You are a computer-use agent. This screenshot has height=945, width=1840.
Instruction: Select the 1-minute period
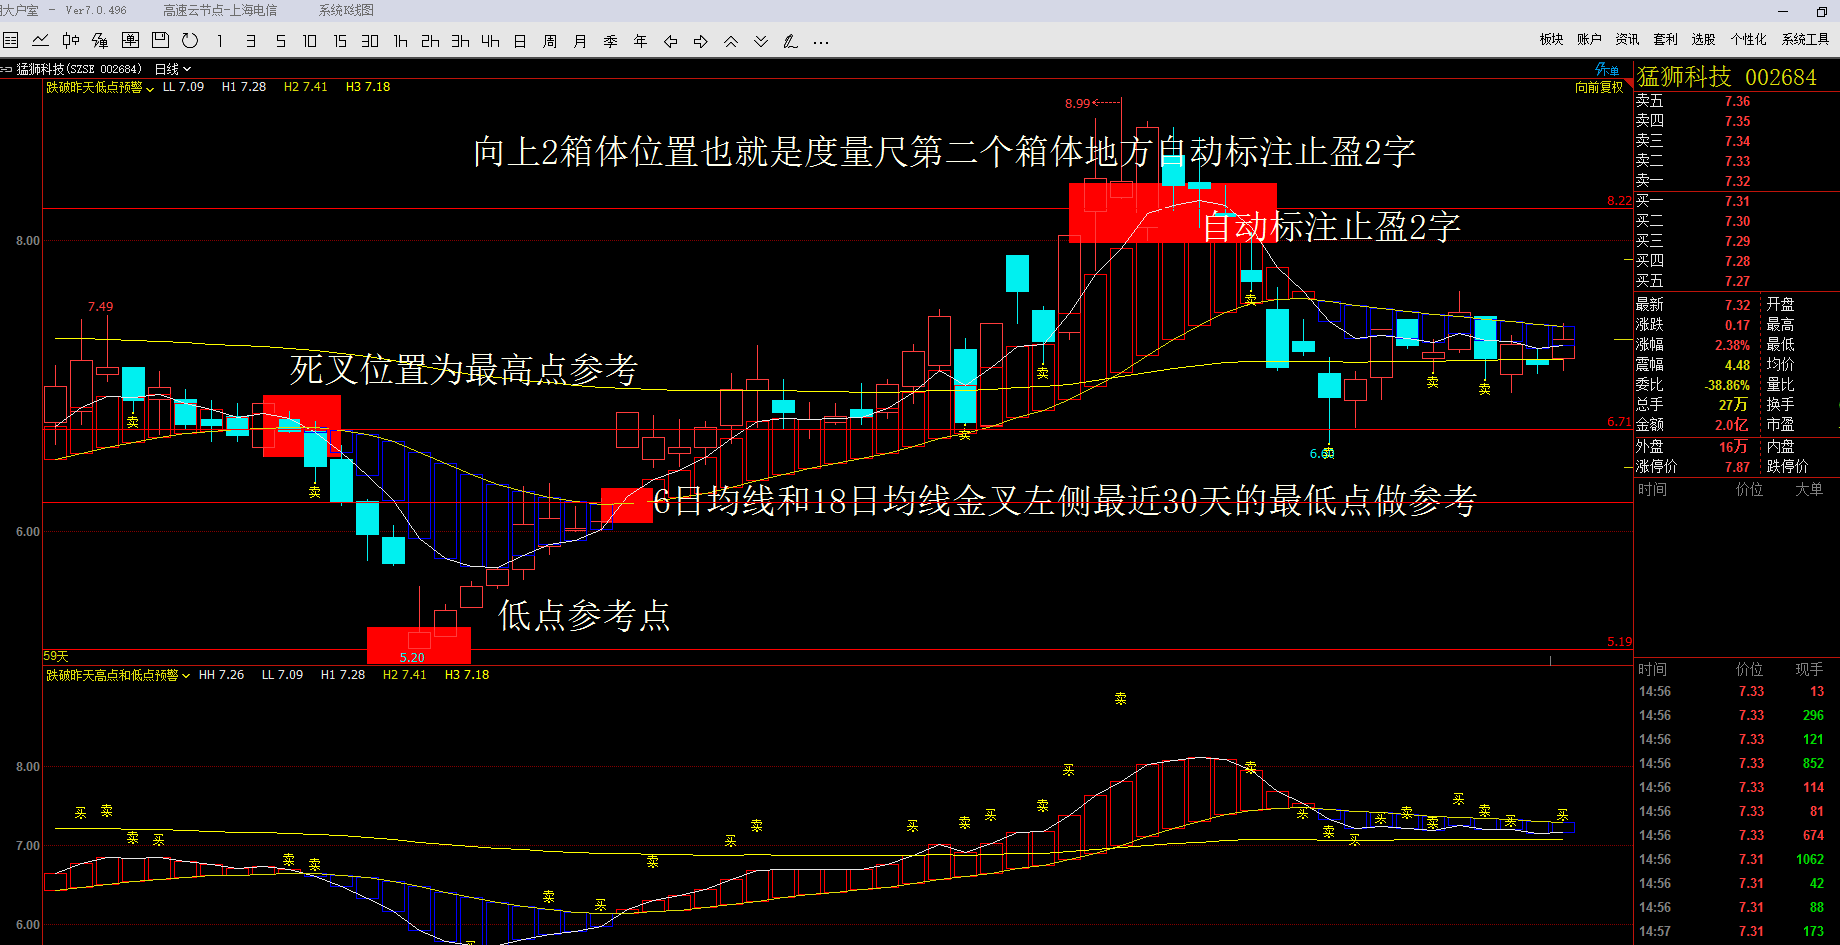pos(220,41)
